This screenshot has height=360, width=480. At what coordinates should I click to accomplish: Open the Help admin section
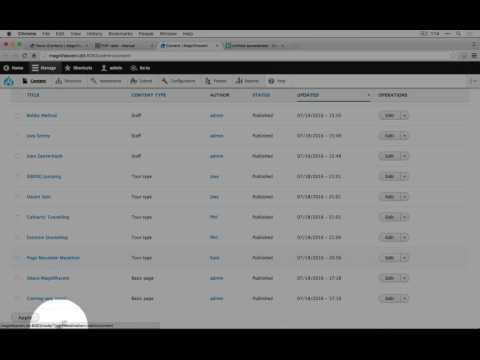coord(277,81)
